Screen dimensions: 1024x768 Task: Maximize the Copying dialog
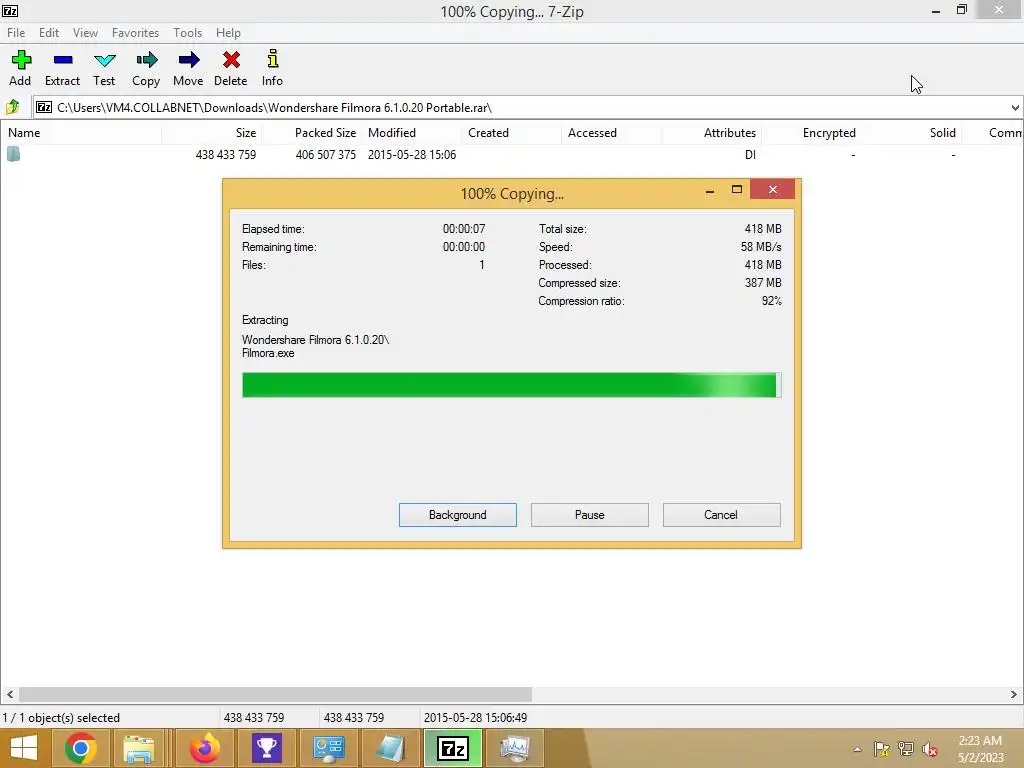click(x=737, y=189)
